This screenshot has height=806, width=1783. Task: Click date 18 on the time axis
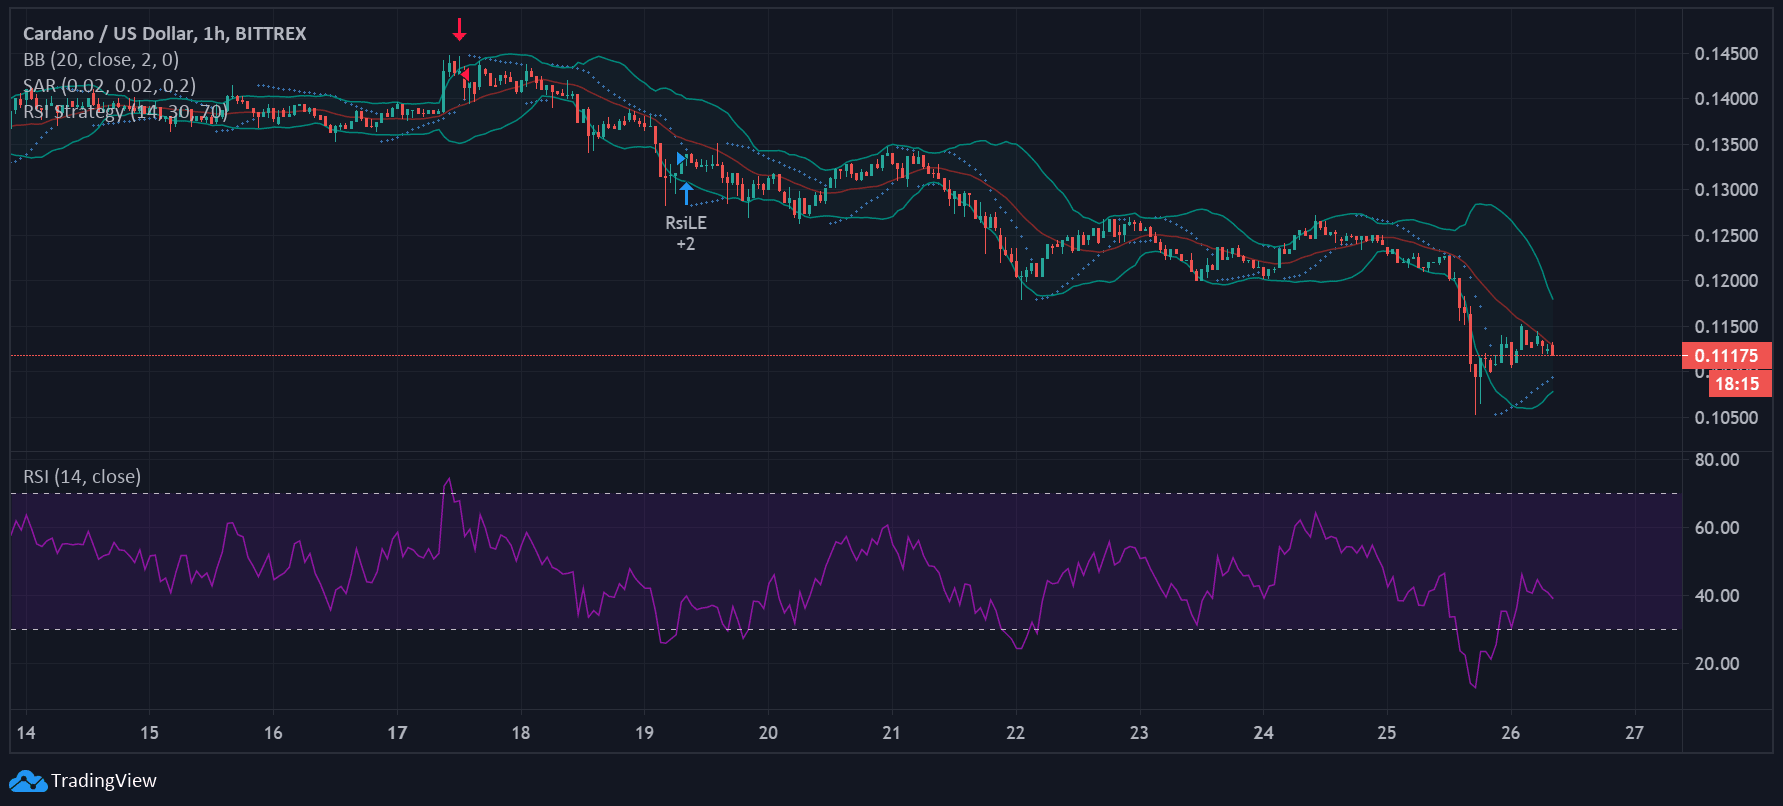521,733
